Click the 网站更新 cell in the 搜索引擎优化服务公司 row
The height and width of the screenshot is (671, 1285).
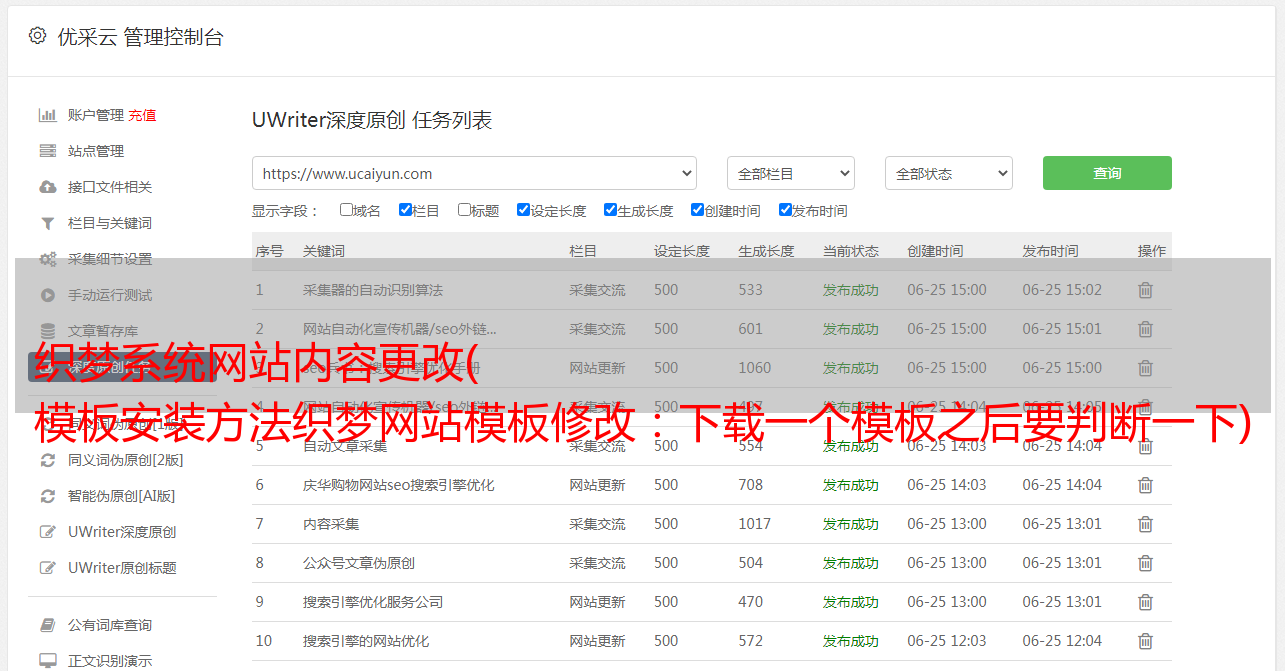pos(597,602)
